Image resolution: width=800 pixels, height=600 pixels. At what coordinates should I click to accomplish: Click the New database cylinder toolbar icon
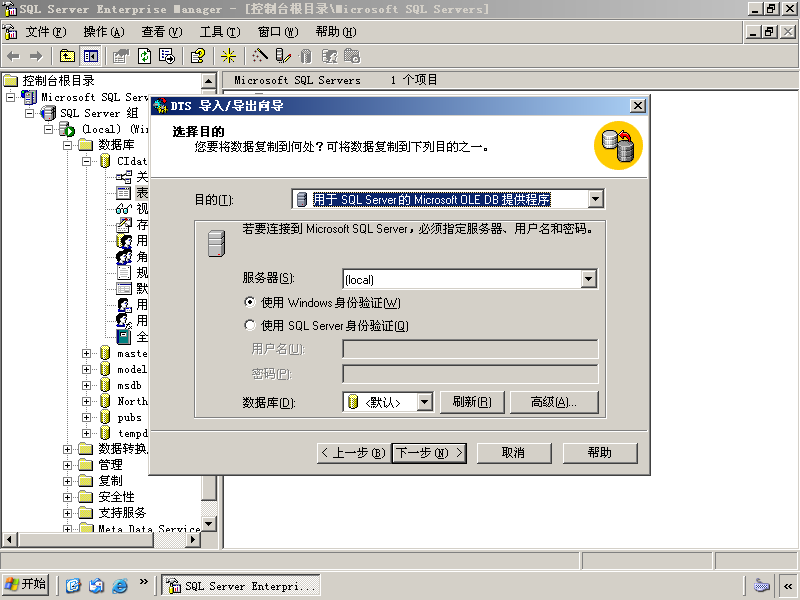tap(306, 56)
